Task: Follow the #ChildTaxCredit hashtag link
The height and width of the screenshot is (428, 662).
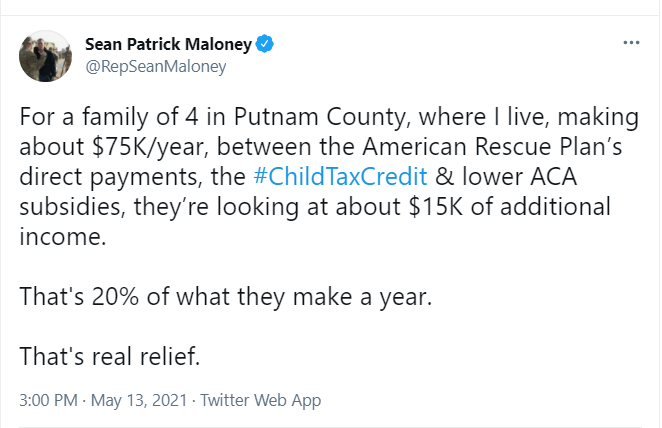Action: coord(340,176)
